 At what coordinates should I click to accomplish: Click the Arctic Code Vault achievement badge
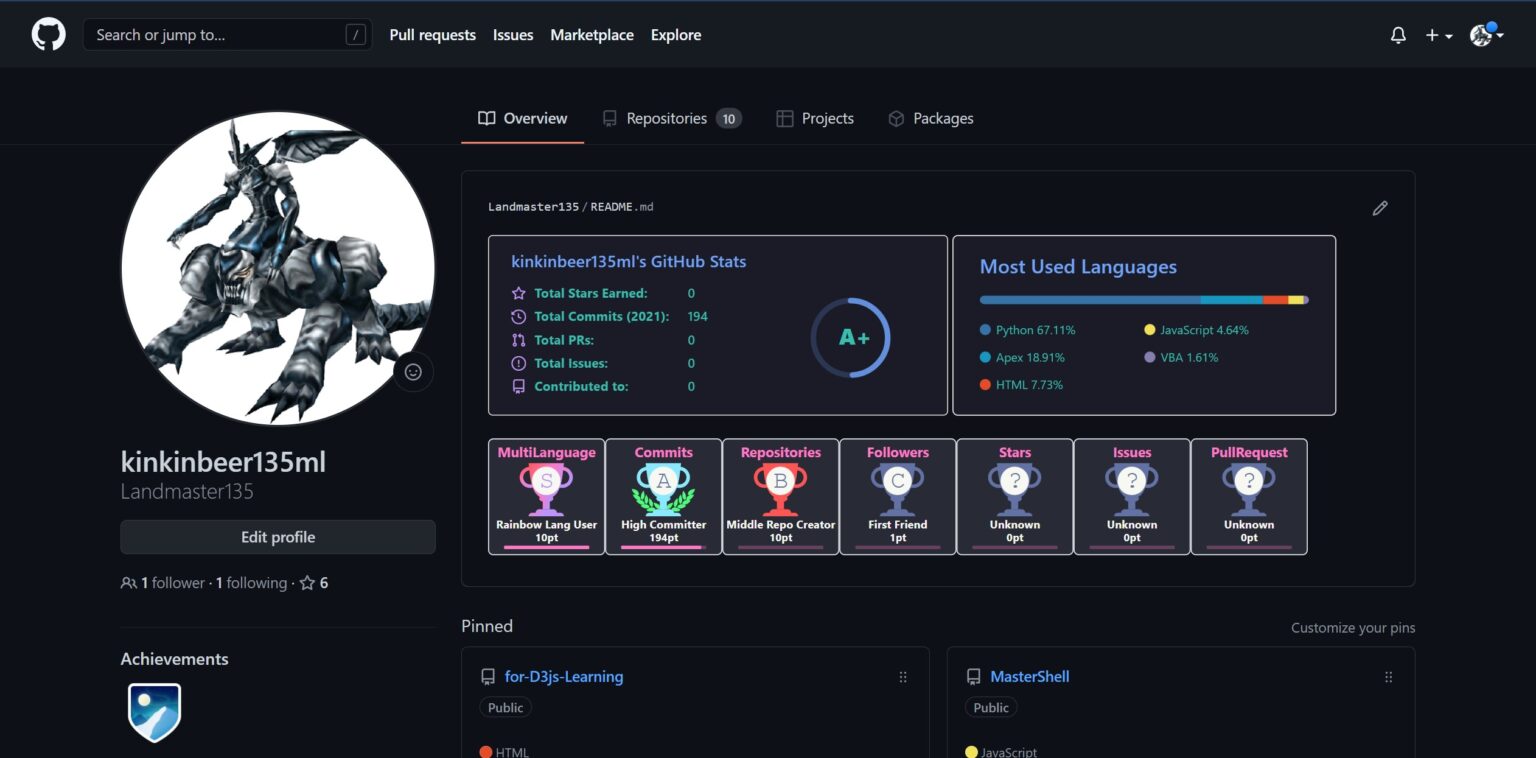(x=154, y=712)
